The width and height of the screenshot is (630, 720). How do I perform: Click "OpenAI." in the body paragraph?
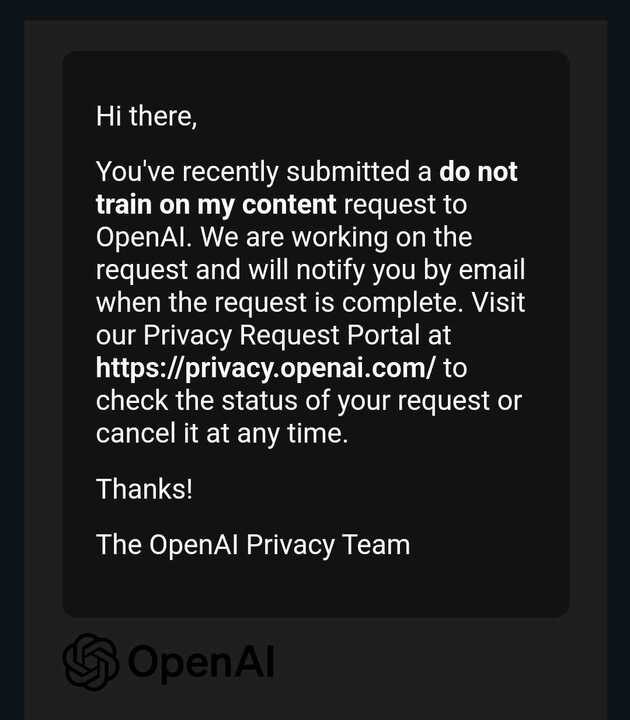coord(144,238)
